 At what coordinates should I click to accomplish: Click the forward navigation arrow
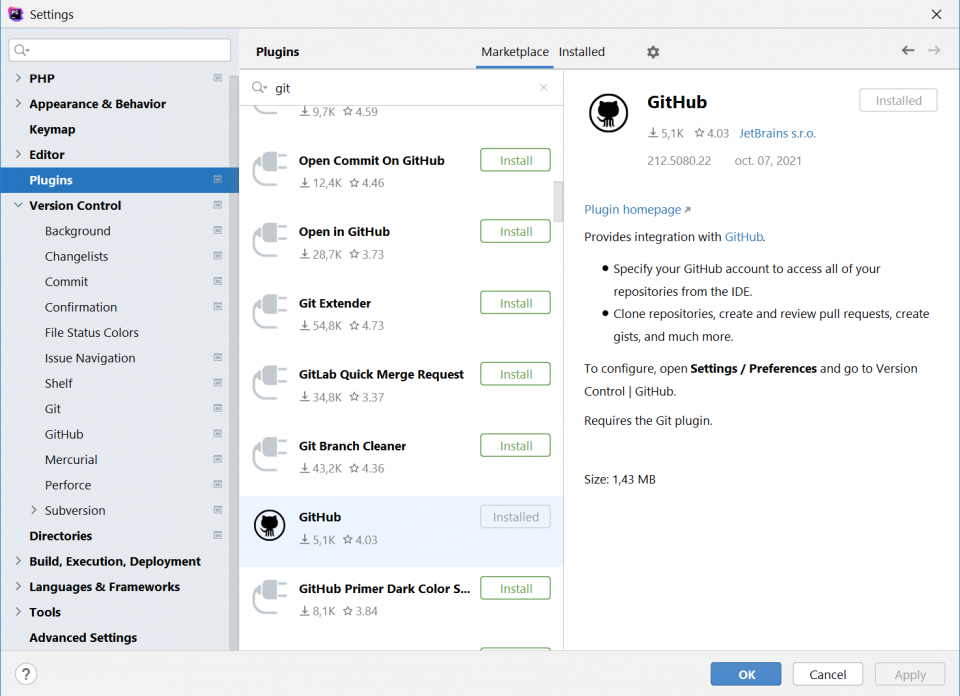click(x=934, y=50)
